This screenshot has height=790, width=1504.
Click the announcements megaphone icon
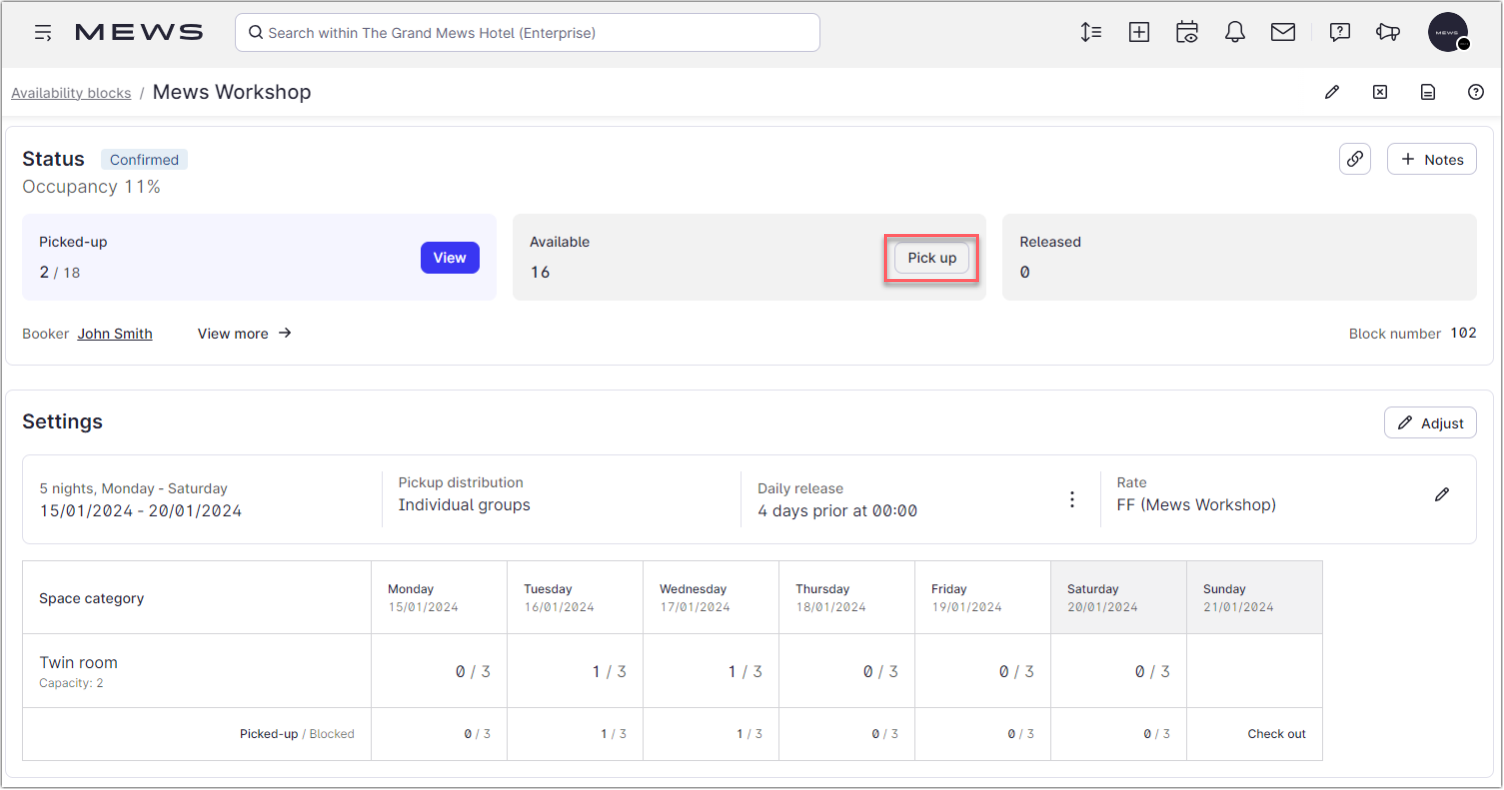1388,32
